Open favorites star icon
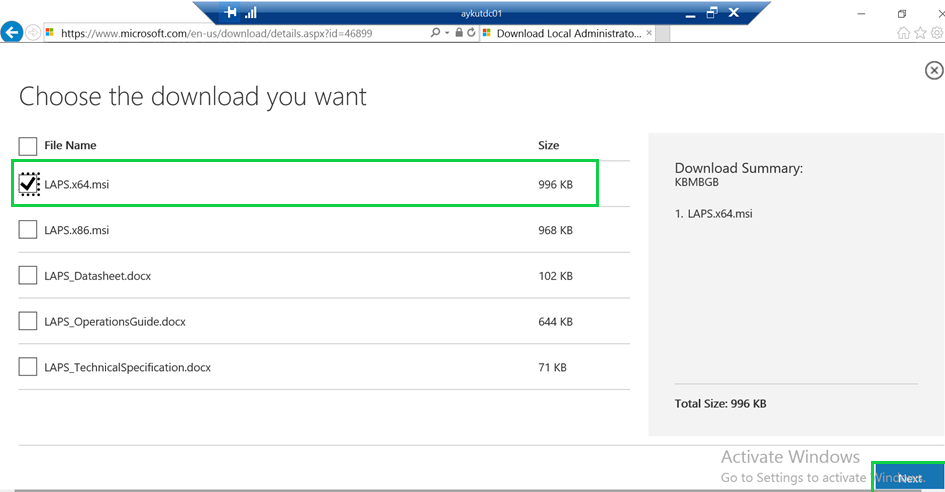Screen dimensions: 945x492 [920, 33]
